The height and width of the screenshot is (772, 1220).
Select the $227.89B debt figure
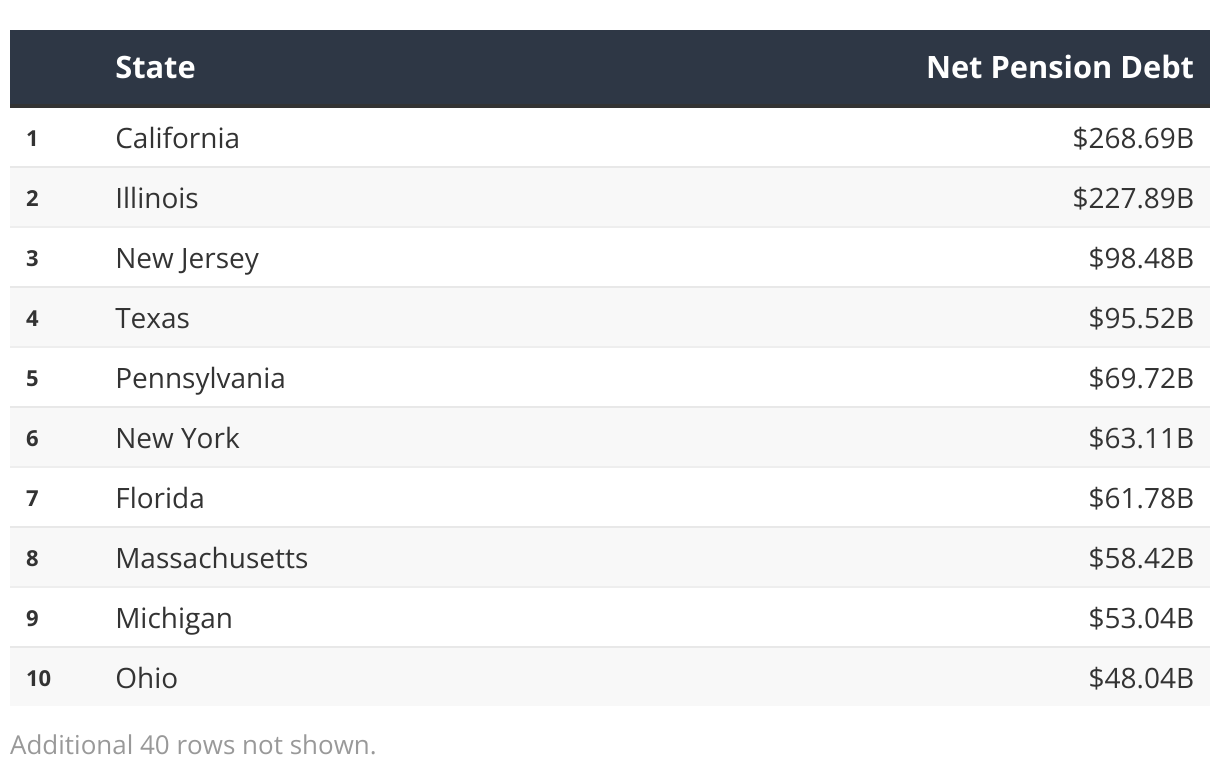click(1133, 197)
